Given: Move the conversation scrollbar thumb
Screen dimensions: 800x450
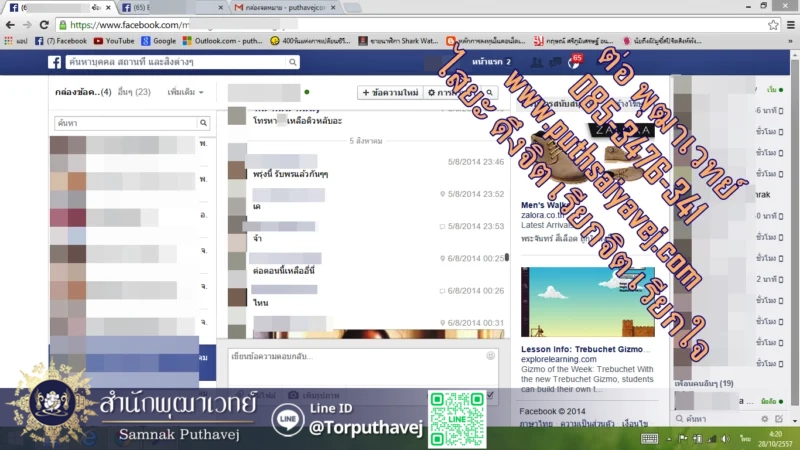Looking at the screenshot, I should click(x=507, y=257).
